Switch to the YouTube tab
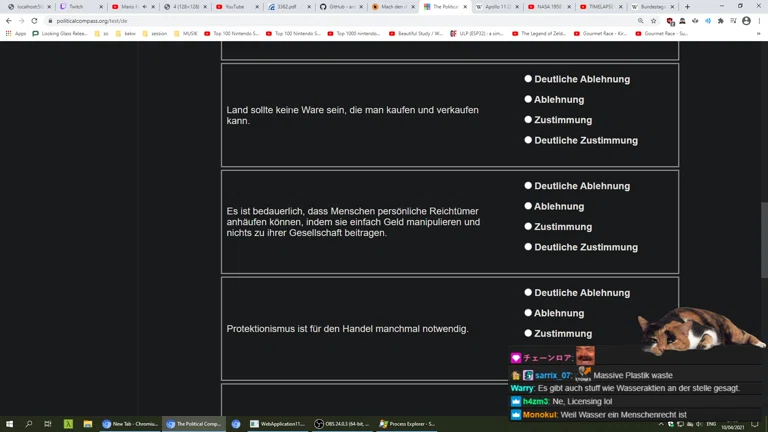Image resolution: width=768 pixels, height=432 pixels. [238, 7]
